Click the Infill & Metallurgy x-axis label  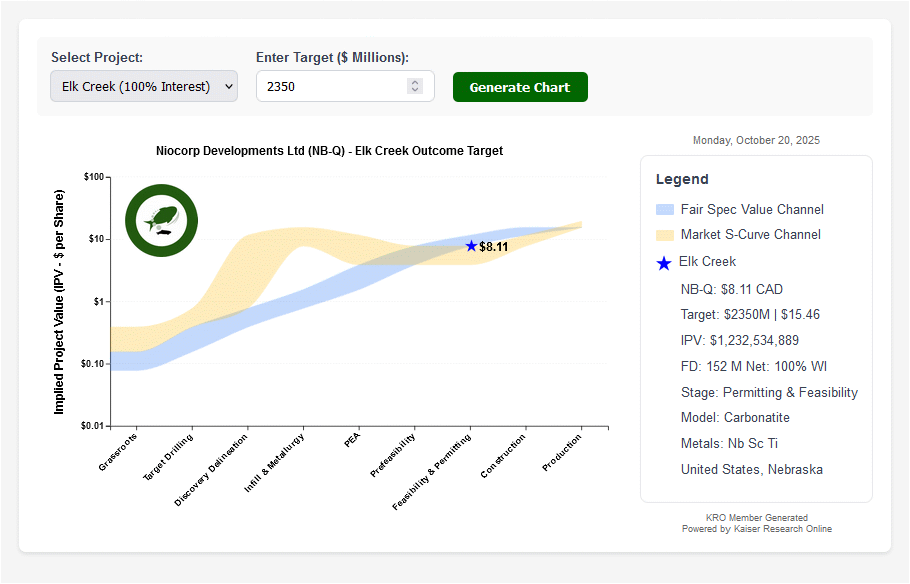(x=274, y=463)
